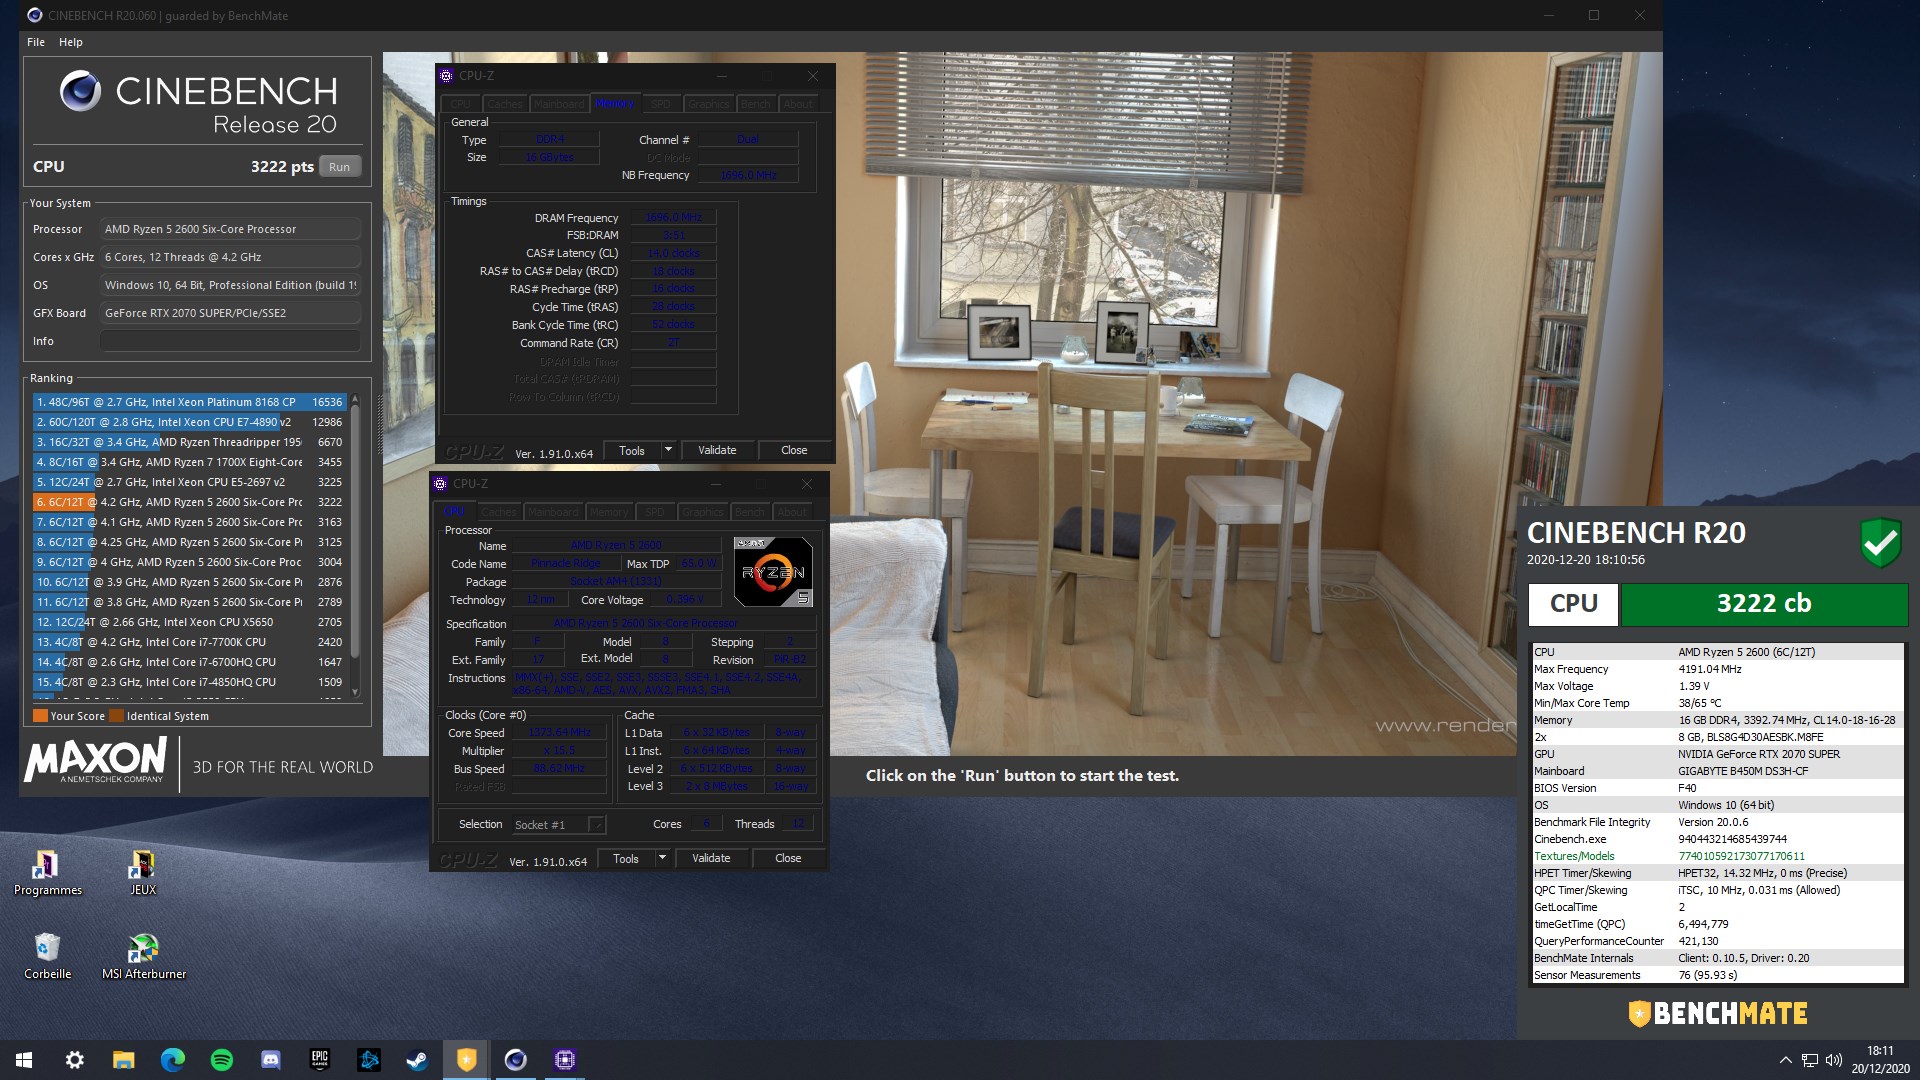Show hidden system tray icons
Image resolution: width=1920 pixels, height=1080 pixels.
(1785, 1060)
